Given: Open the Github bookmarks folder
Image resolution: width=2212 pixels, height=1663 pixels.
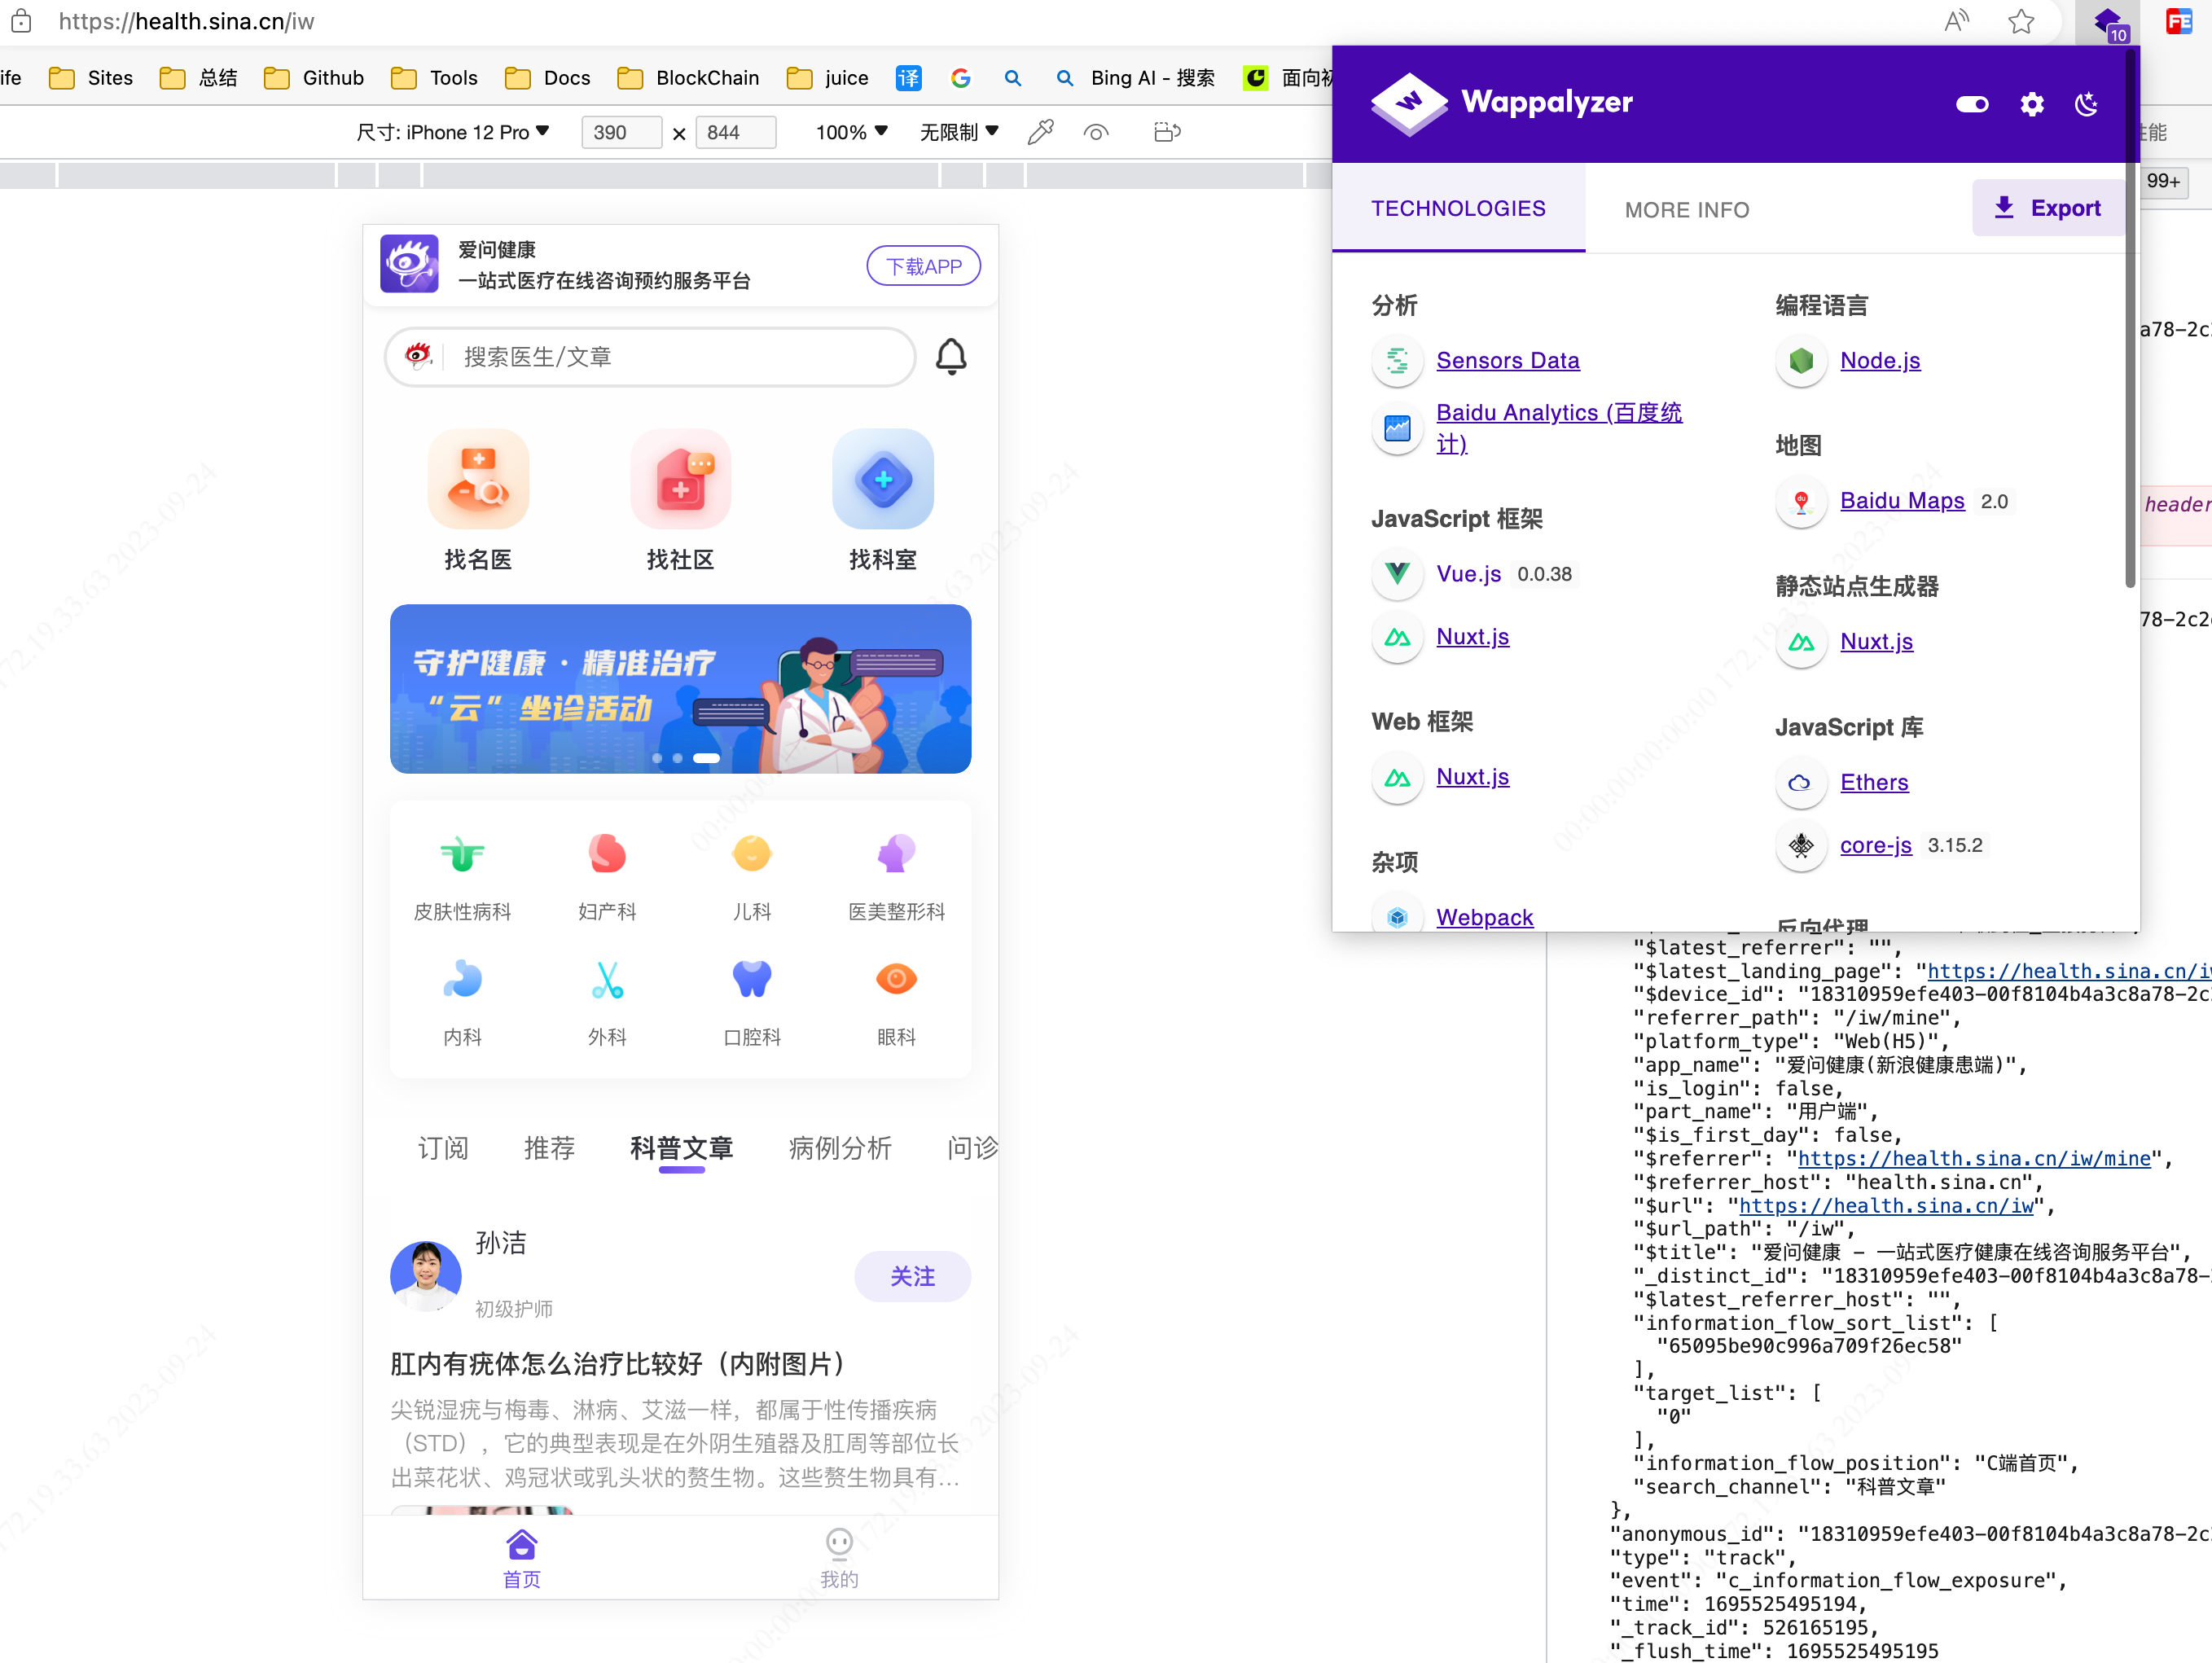Looking at the screenshot, I should point(314,77).
